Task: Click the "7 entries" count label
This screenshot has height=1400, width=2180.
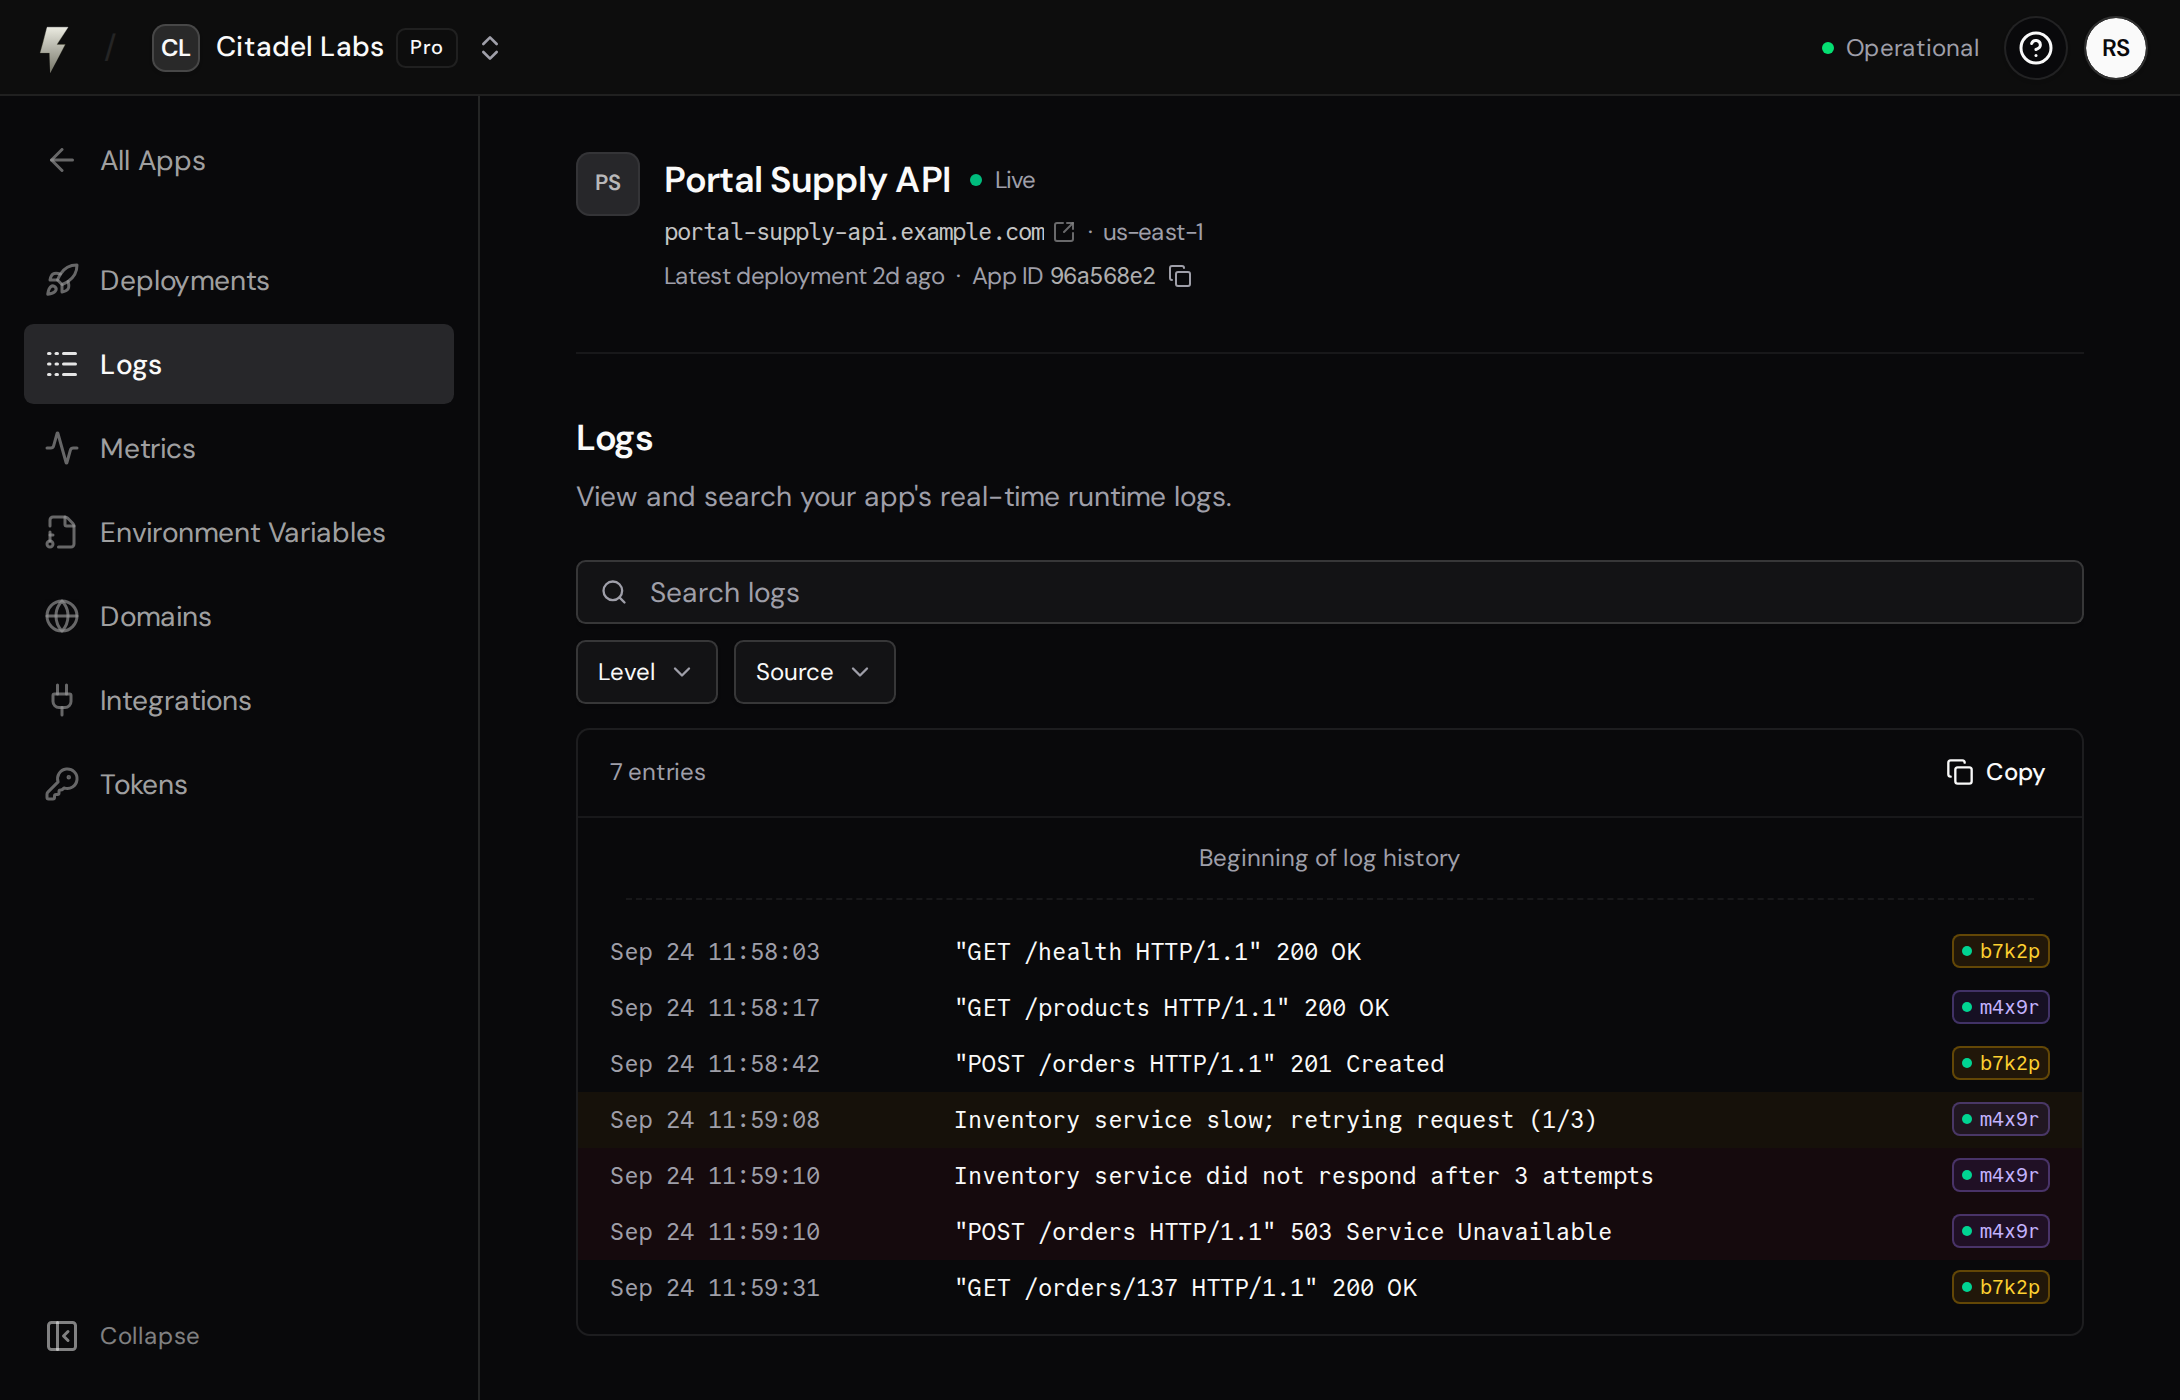Action: (658, 772)
